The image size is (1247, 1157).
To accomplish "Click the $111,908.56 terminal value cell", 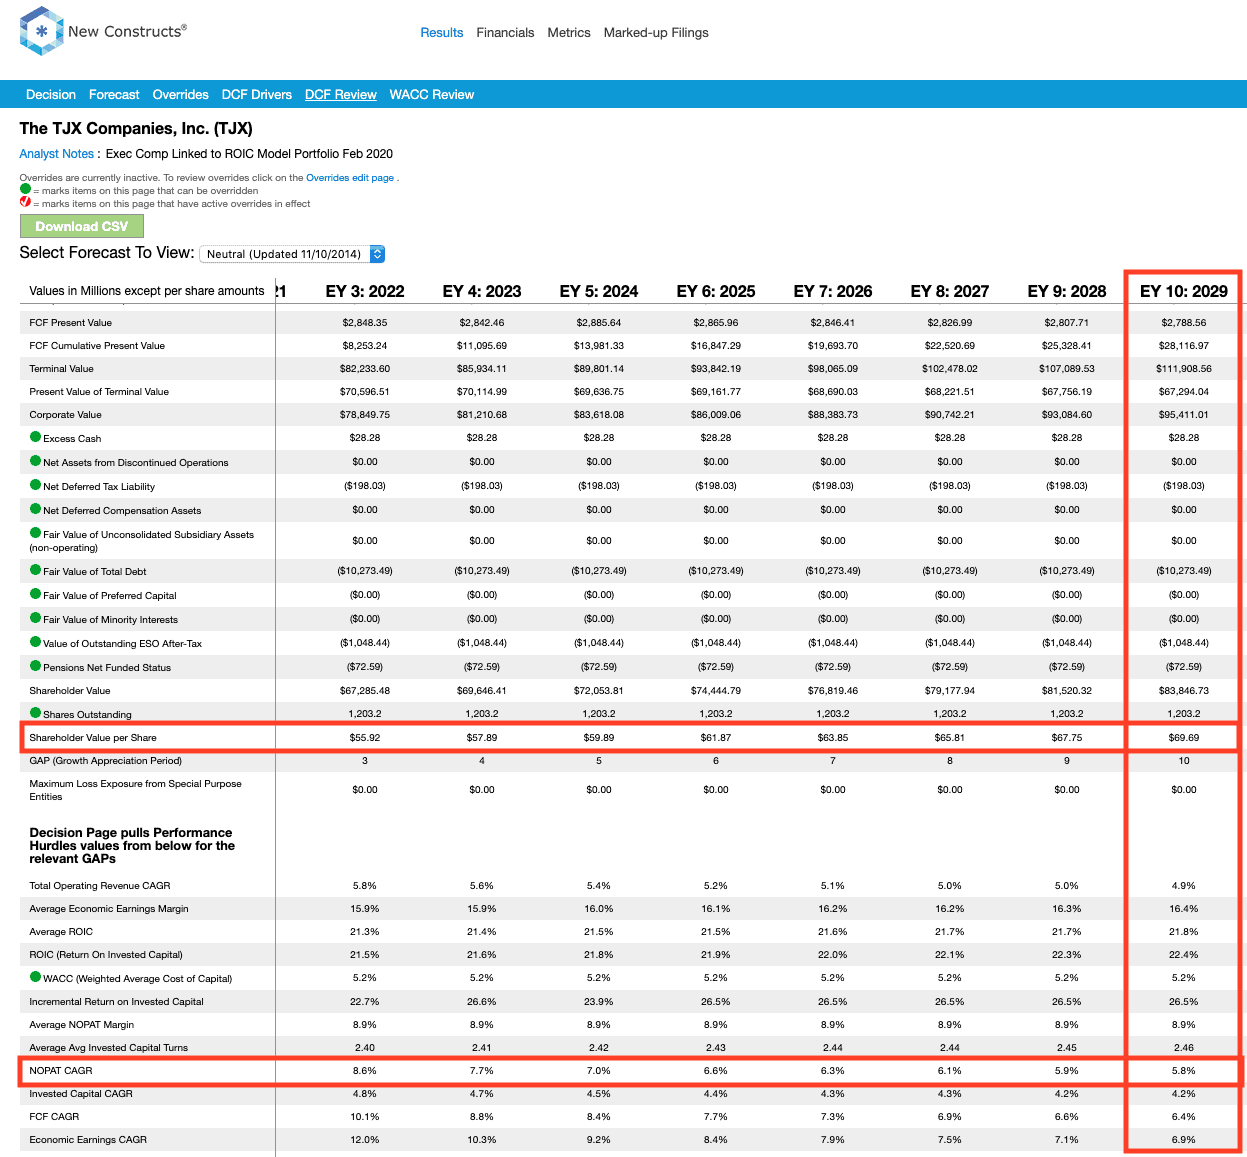I will pos(1184,369).
